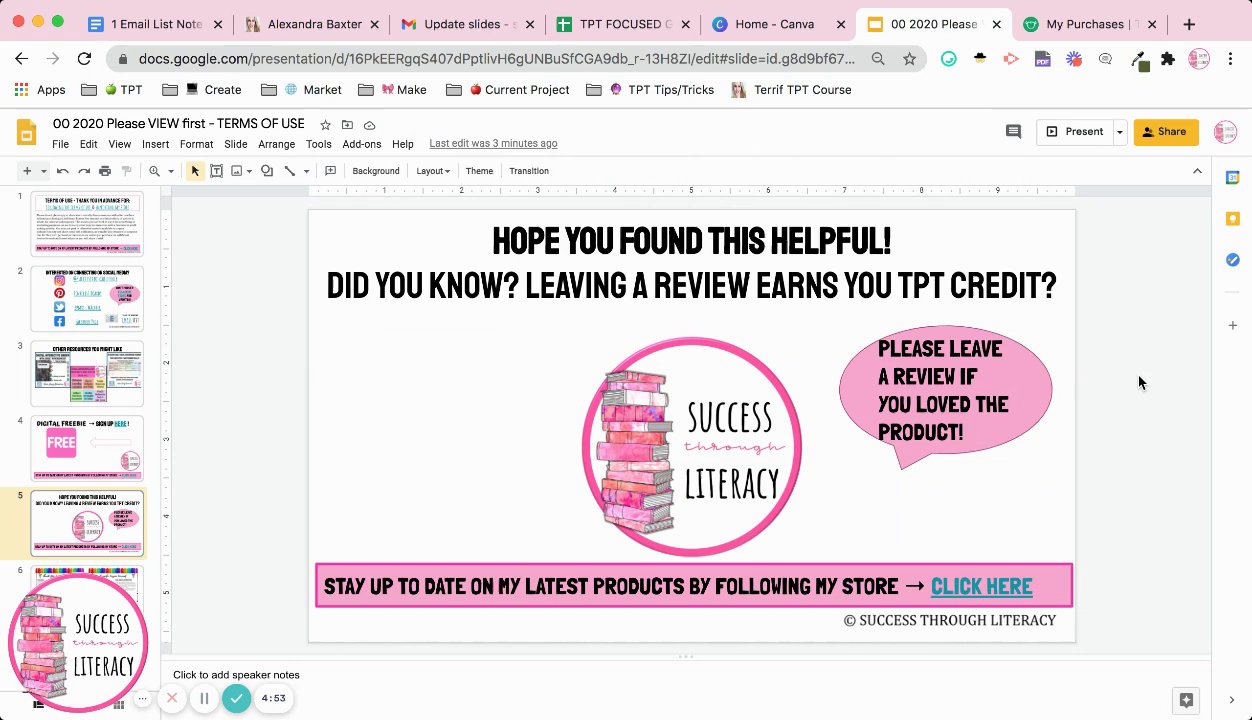Screen dimensions: 1252x720
Task: Open the Line type dropdown arrow
Action: coord(306,171)
